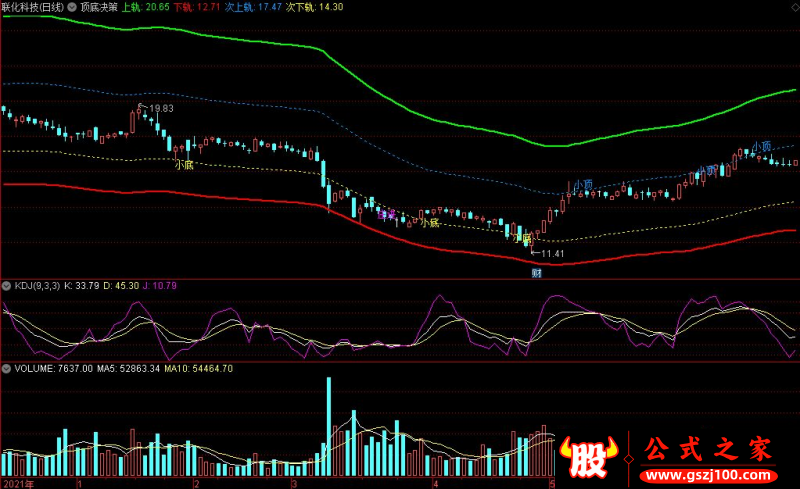Click the 财 marker below the price low
This screenshot has height=489, width=800.
[536, 273]
